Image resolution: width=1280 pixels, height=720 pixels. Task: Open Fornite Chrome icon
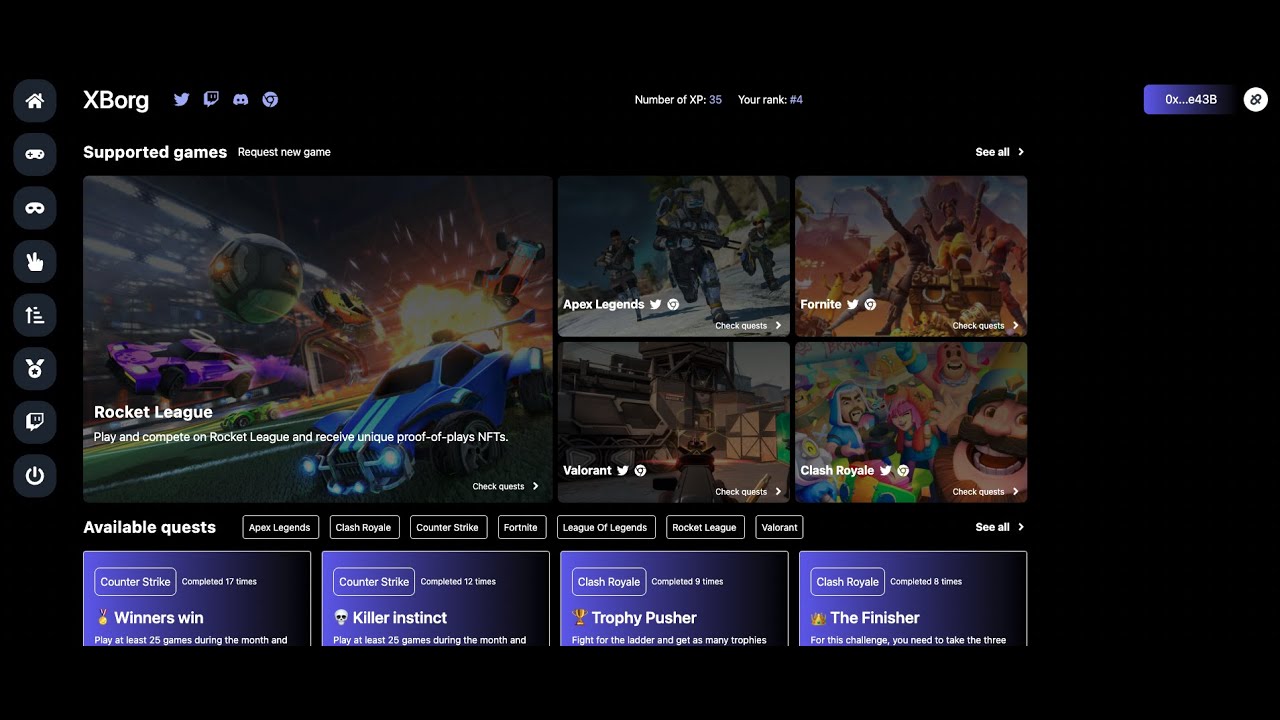870,304
